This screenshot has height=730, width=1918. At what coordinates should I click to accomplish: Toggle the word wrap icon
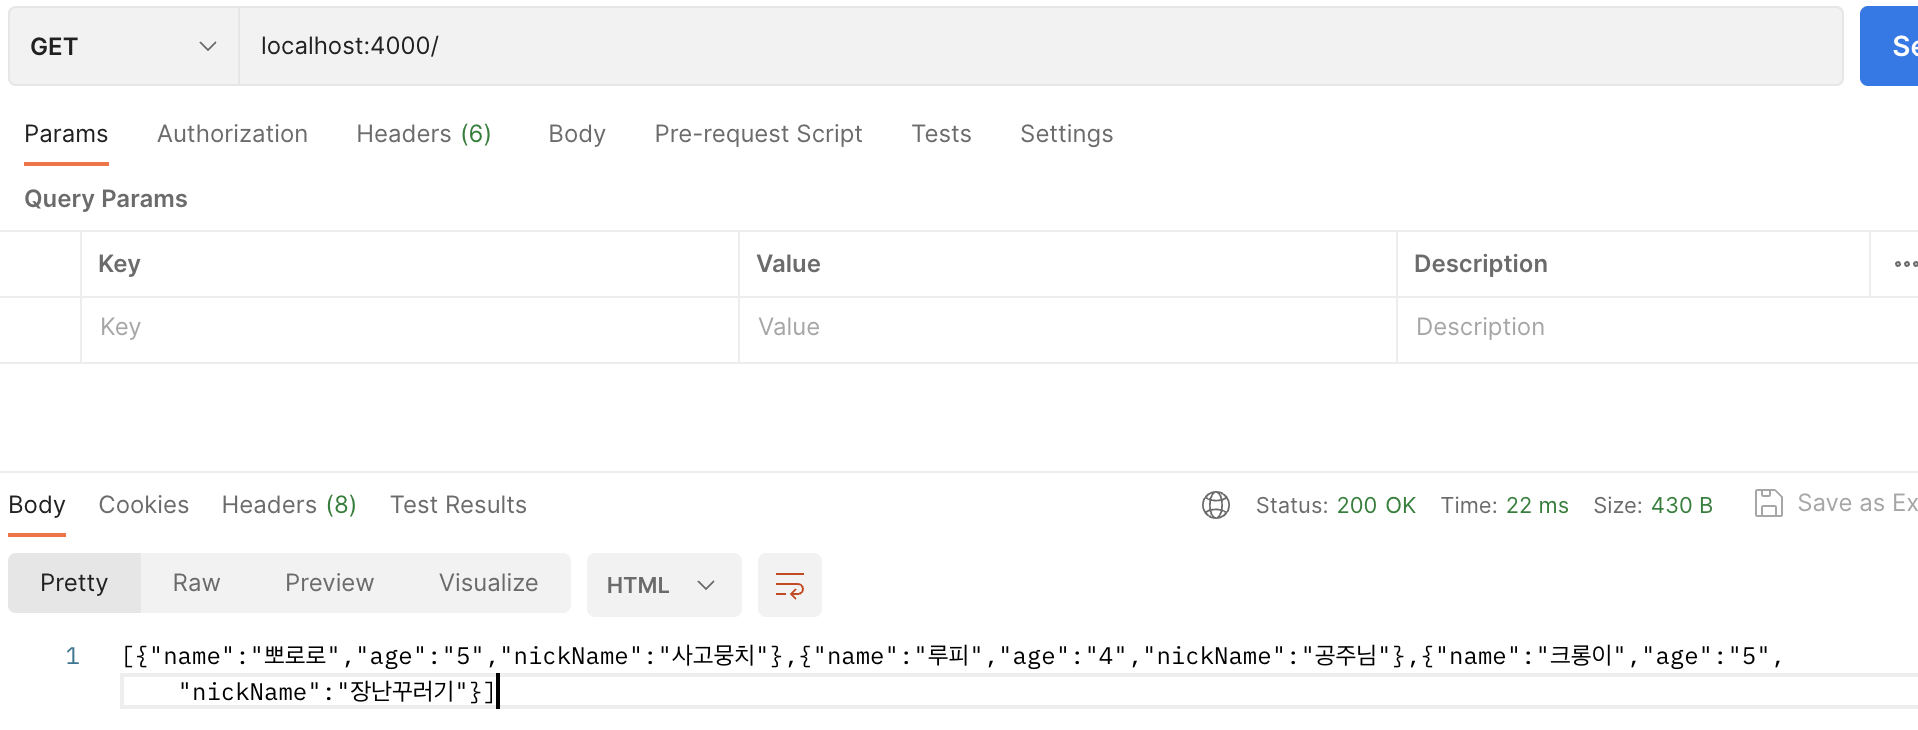789,585
